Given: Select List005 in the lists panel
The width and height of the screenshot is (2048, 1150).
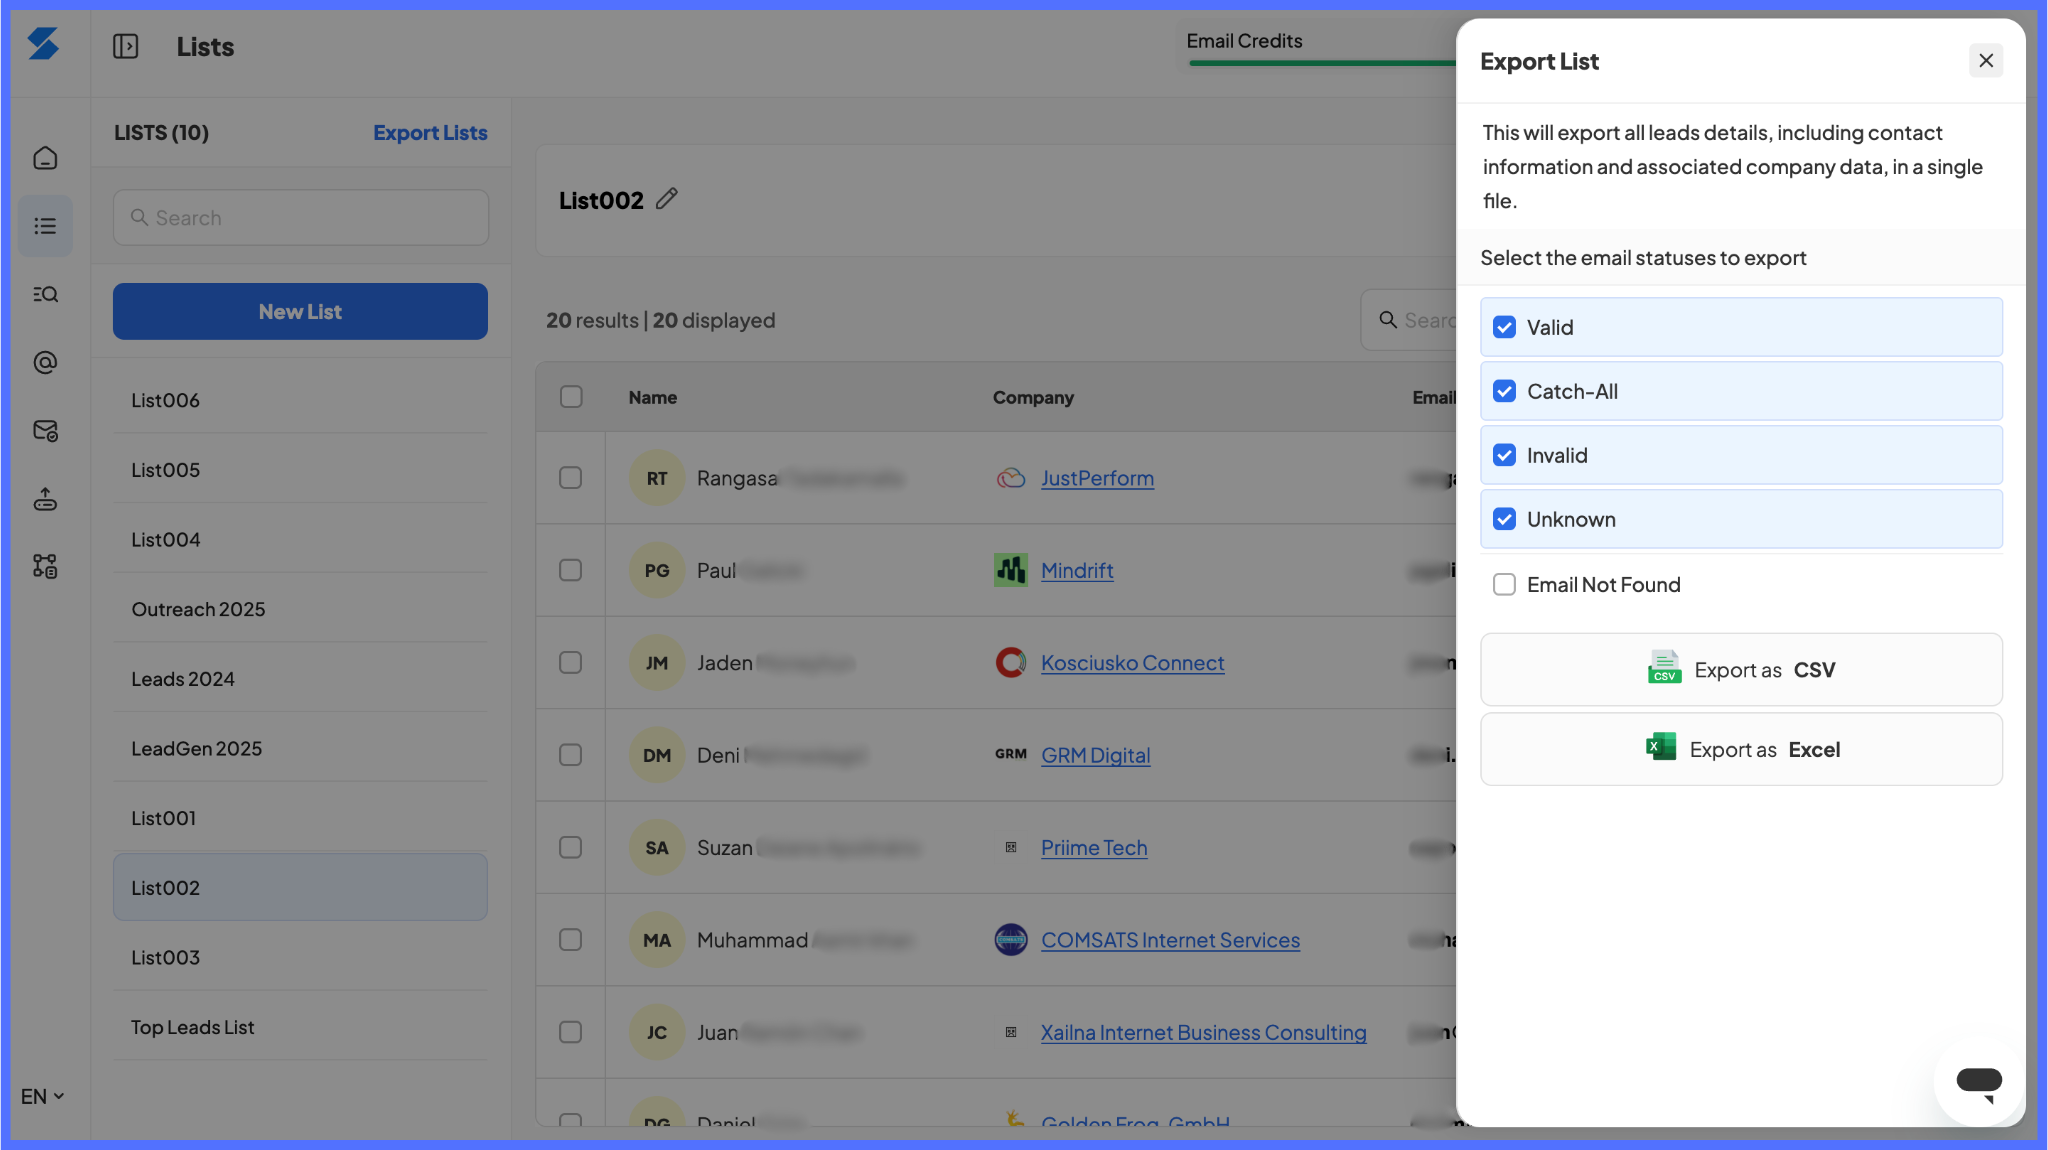Looking at the screenshot, I should pos(300,470).
